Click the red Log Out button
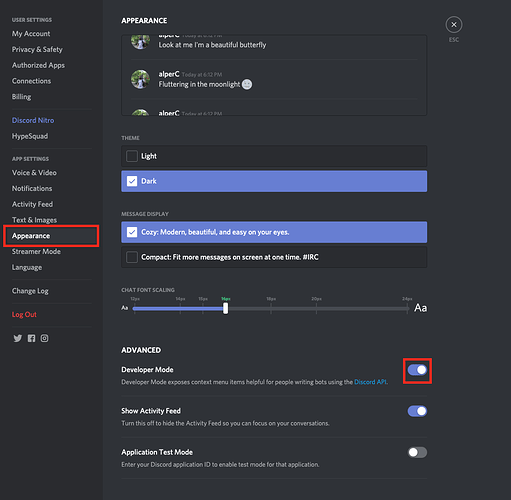The height and width of the screenshot is (500, 511). (24, 315)
